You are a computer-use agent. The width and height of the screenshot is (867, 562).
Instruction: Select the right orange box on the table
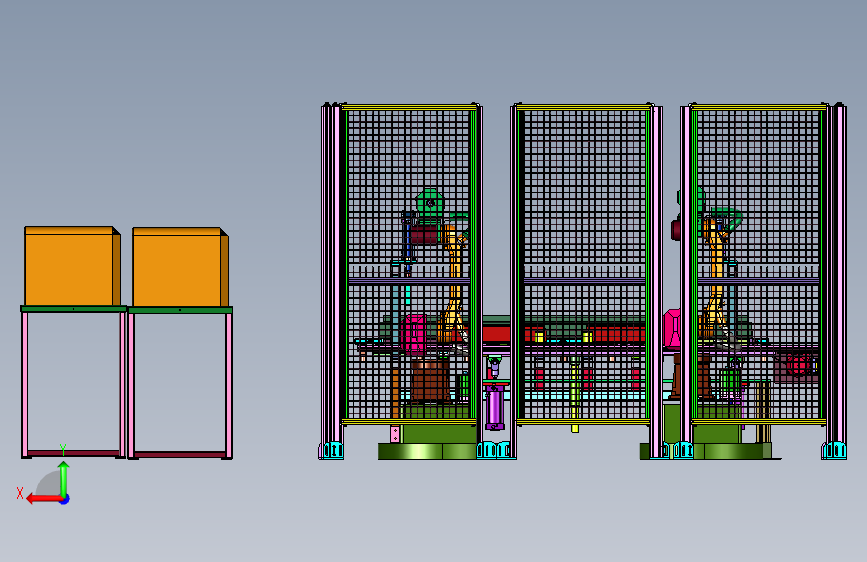180,267
